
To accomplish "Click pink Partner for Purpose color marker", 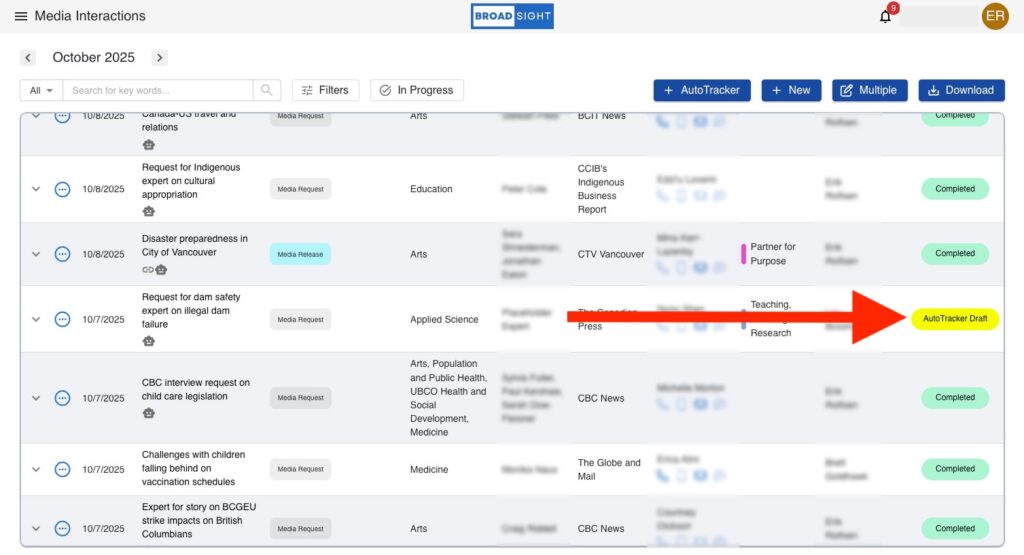I will coord(743,254).
